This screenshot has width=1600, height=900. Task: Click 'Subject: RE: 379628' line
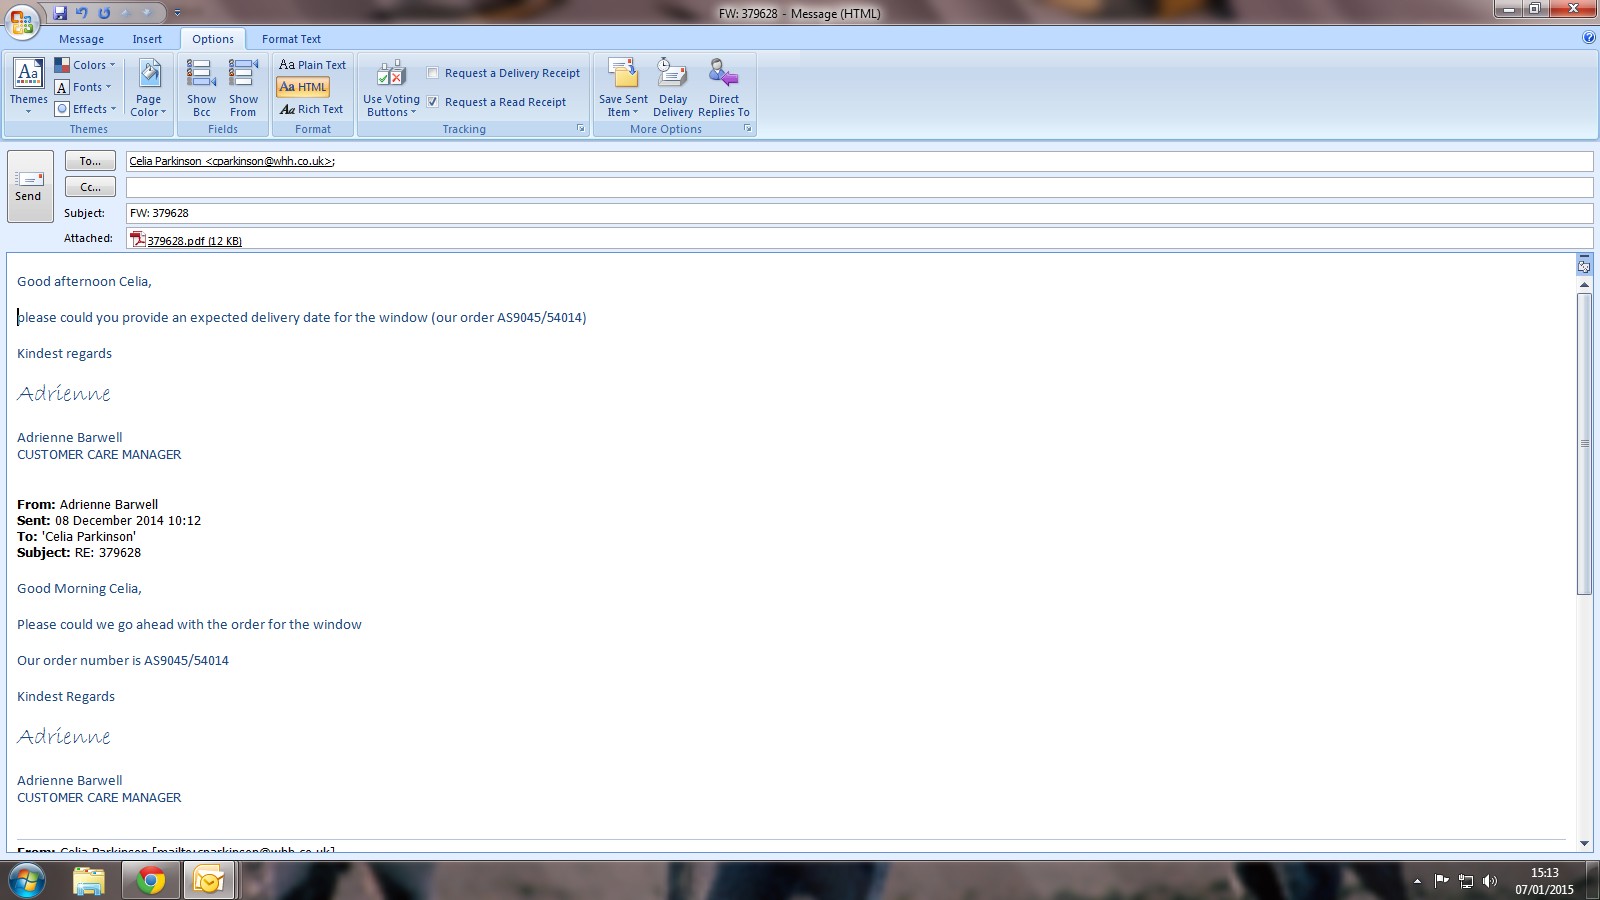click(x=79, y=552)
